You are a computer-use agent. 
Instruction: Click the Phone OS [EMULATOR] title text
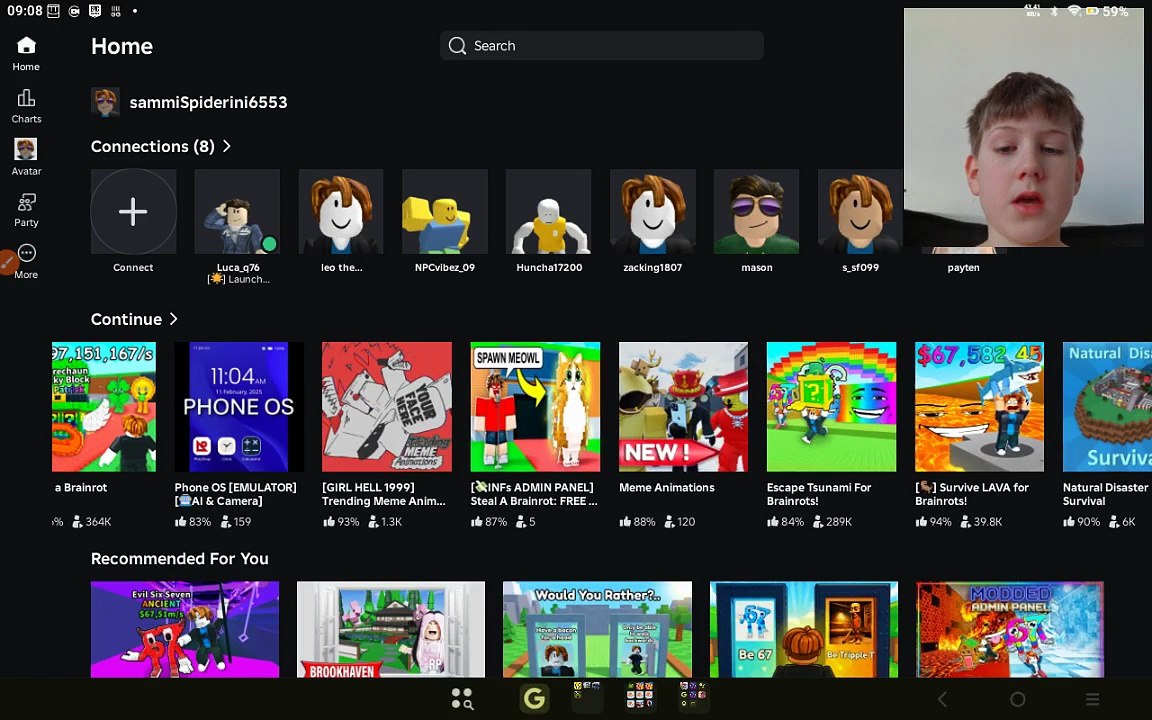(235, 494)
